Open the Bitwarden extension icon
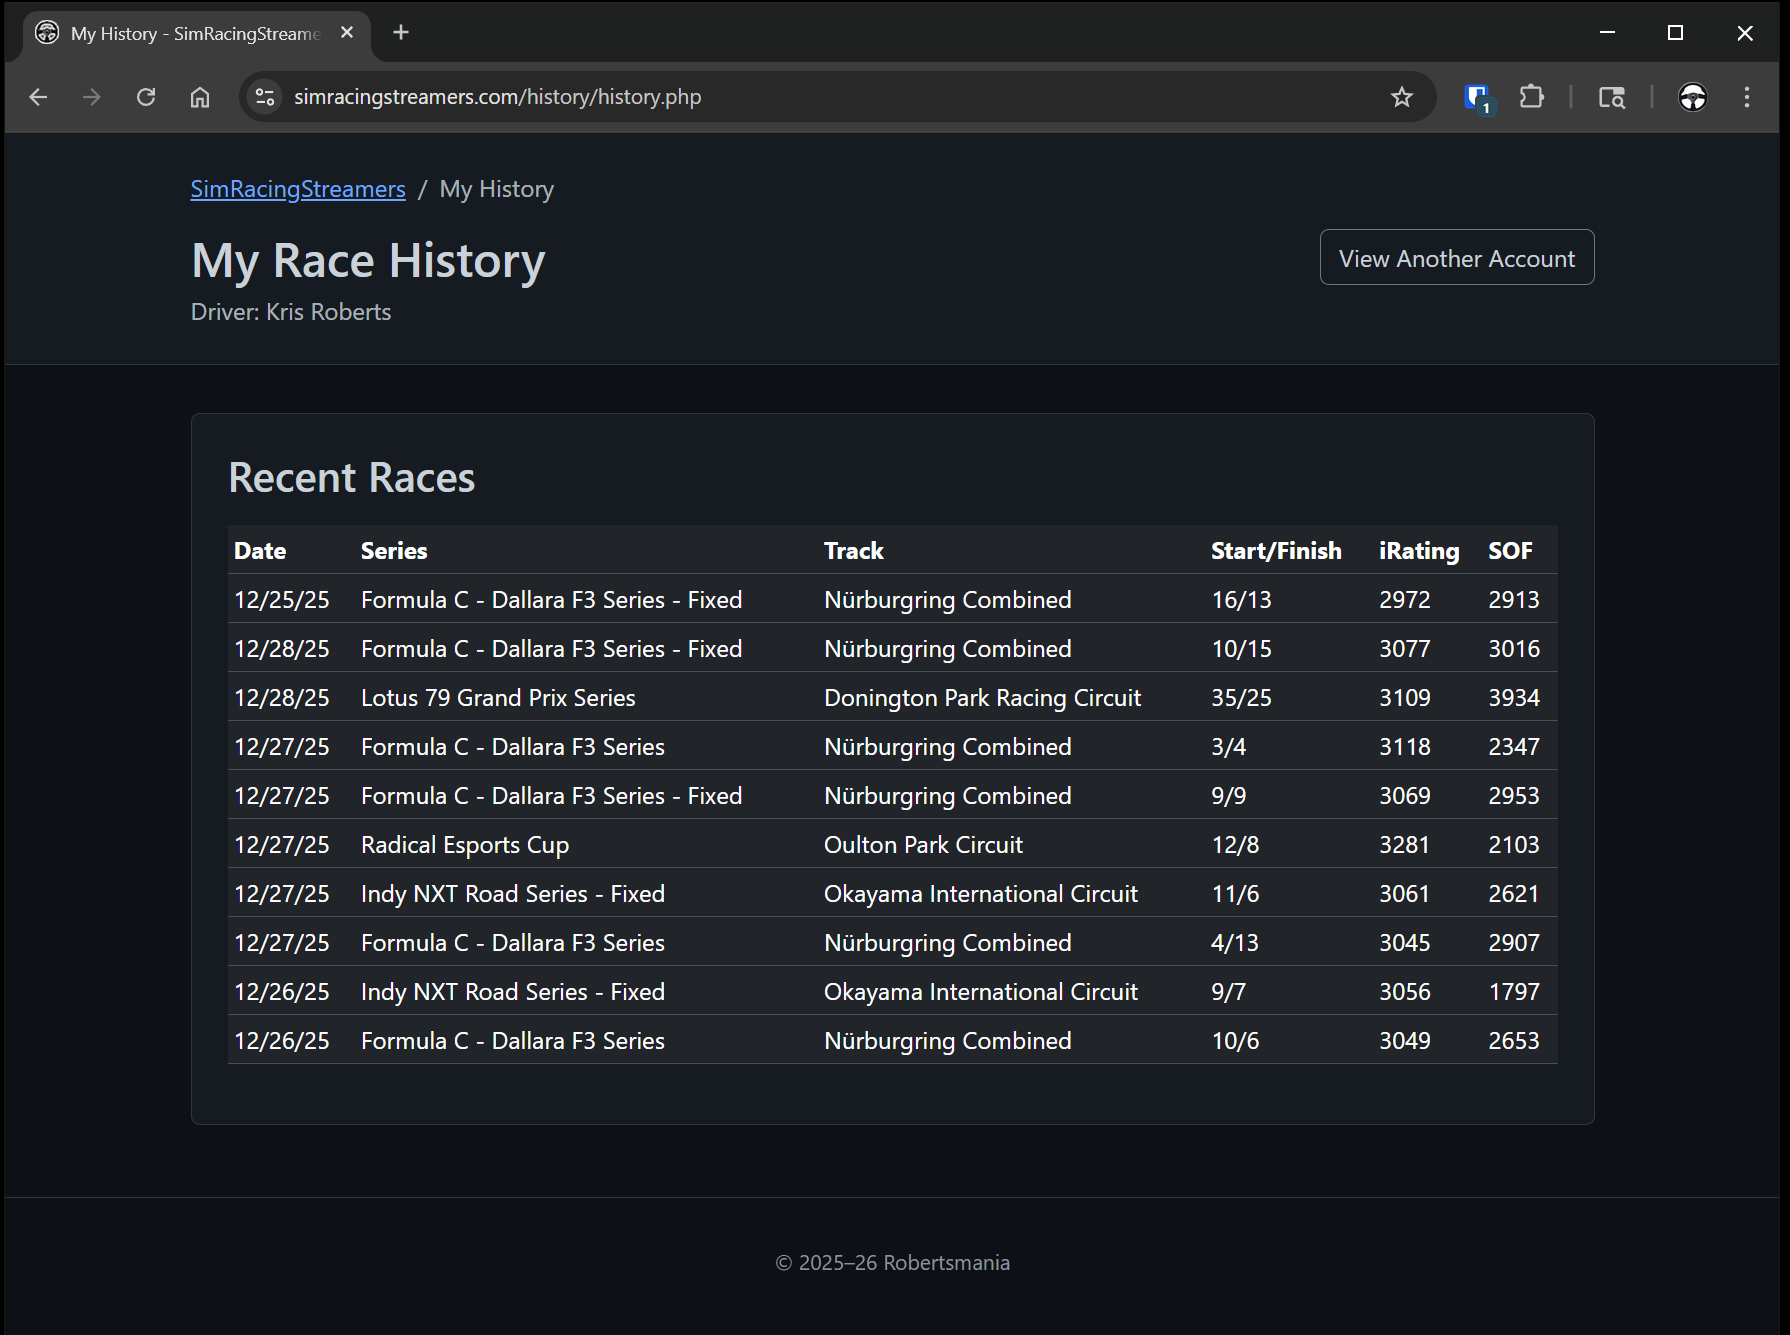The image size is (1790, 1335). 1477,97
